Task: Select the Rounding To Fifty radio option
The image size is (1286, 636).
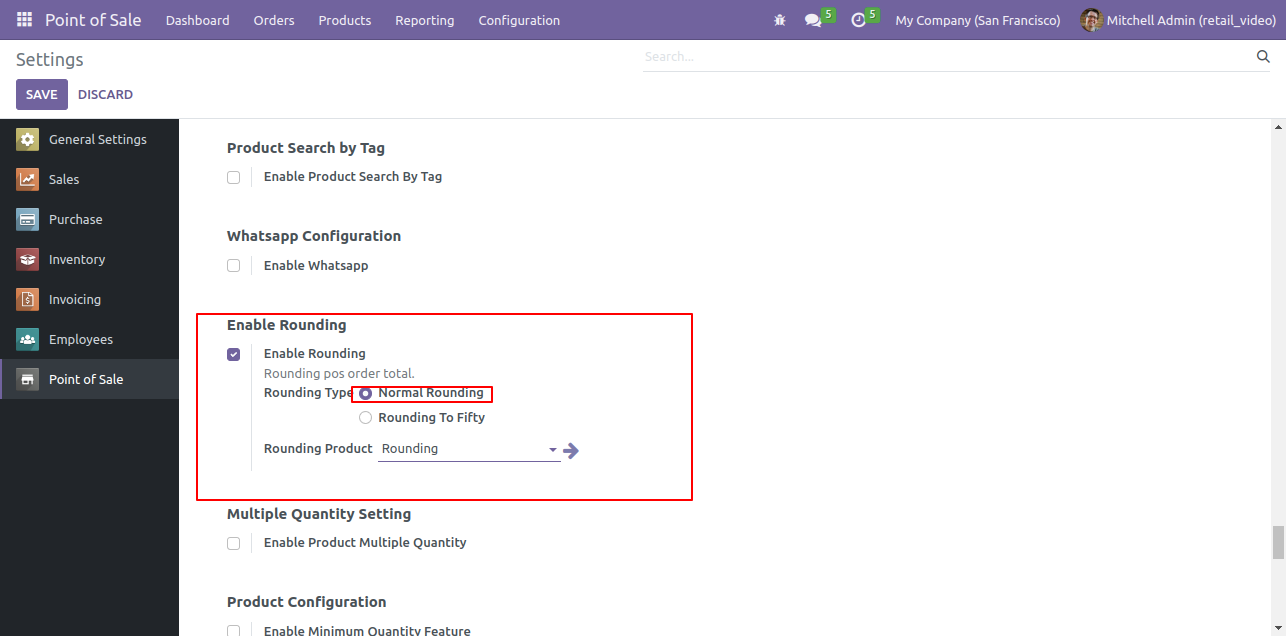Action: (x=365, y=418)
